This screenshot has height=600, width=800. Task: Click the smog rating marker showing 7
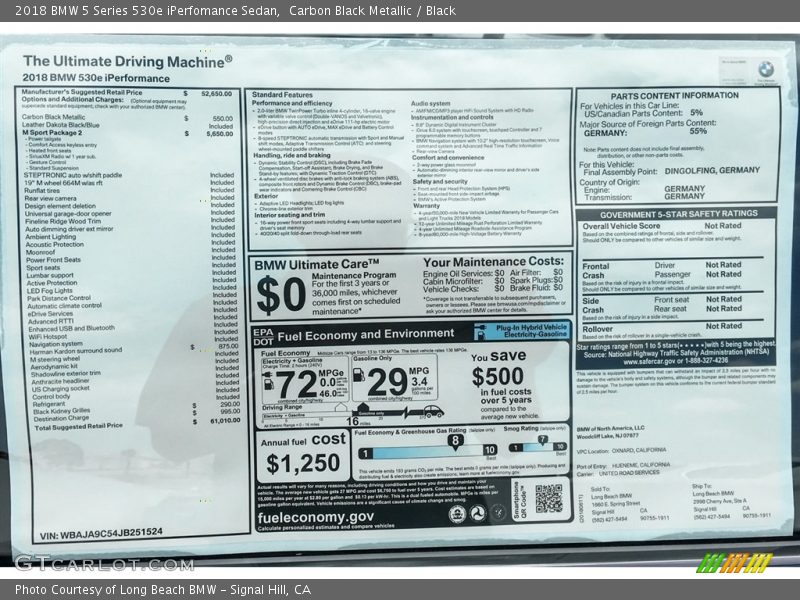(542, 440)
